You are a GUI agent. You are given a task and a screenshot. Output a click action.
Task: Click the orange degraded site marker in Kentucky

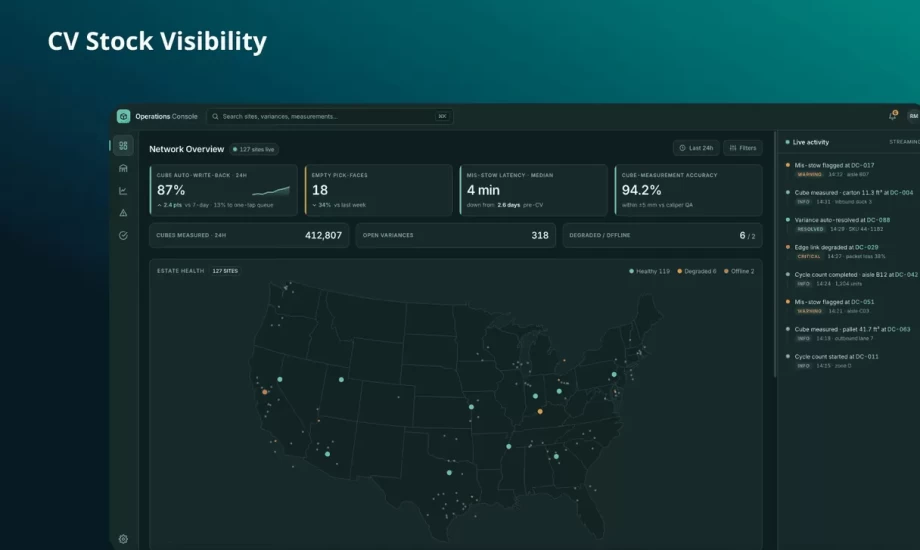pos(540,412)
